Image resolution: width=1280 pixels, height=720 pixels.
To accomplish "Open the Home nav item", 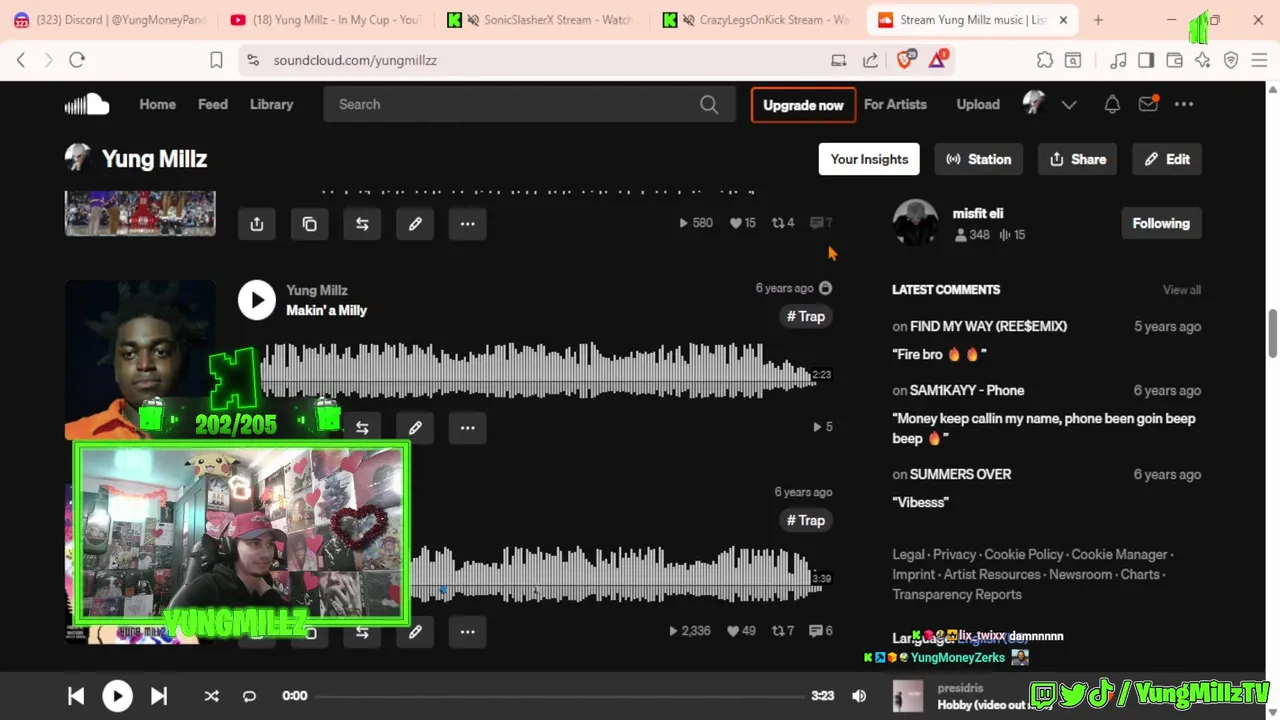I will (x=157, y=104).
